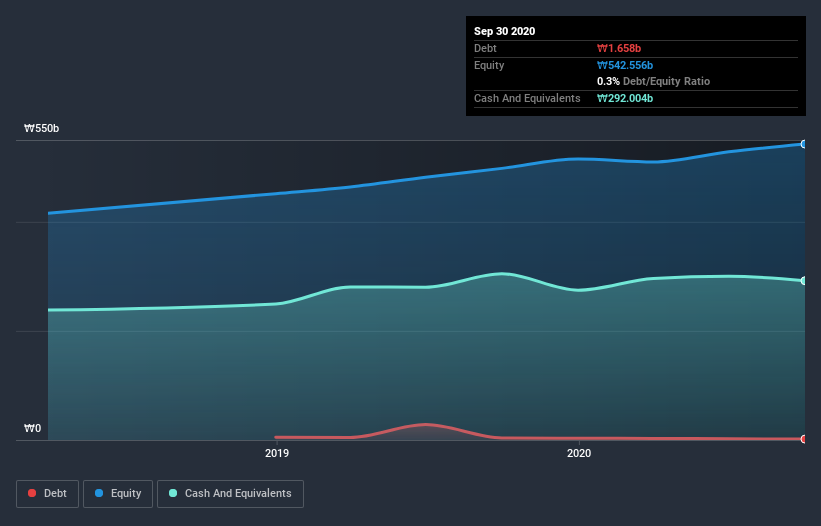The width and height of the screenshot is (821, 526).
Task: Click the Sep 30 2020 tooltip date
Action: [x=504, y=31]
